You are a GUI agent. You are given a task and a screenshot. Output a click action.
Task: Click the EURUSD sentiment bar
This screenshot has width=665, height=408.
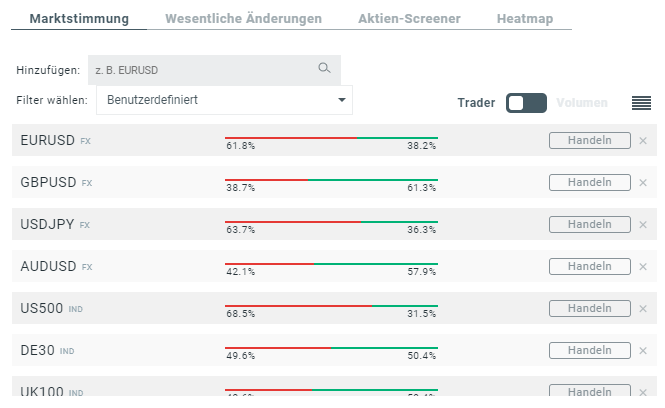click(x=331, y=138)
